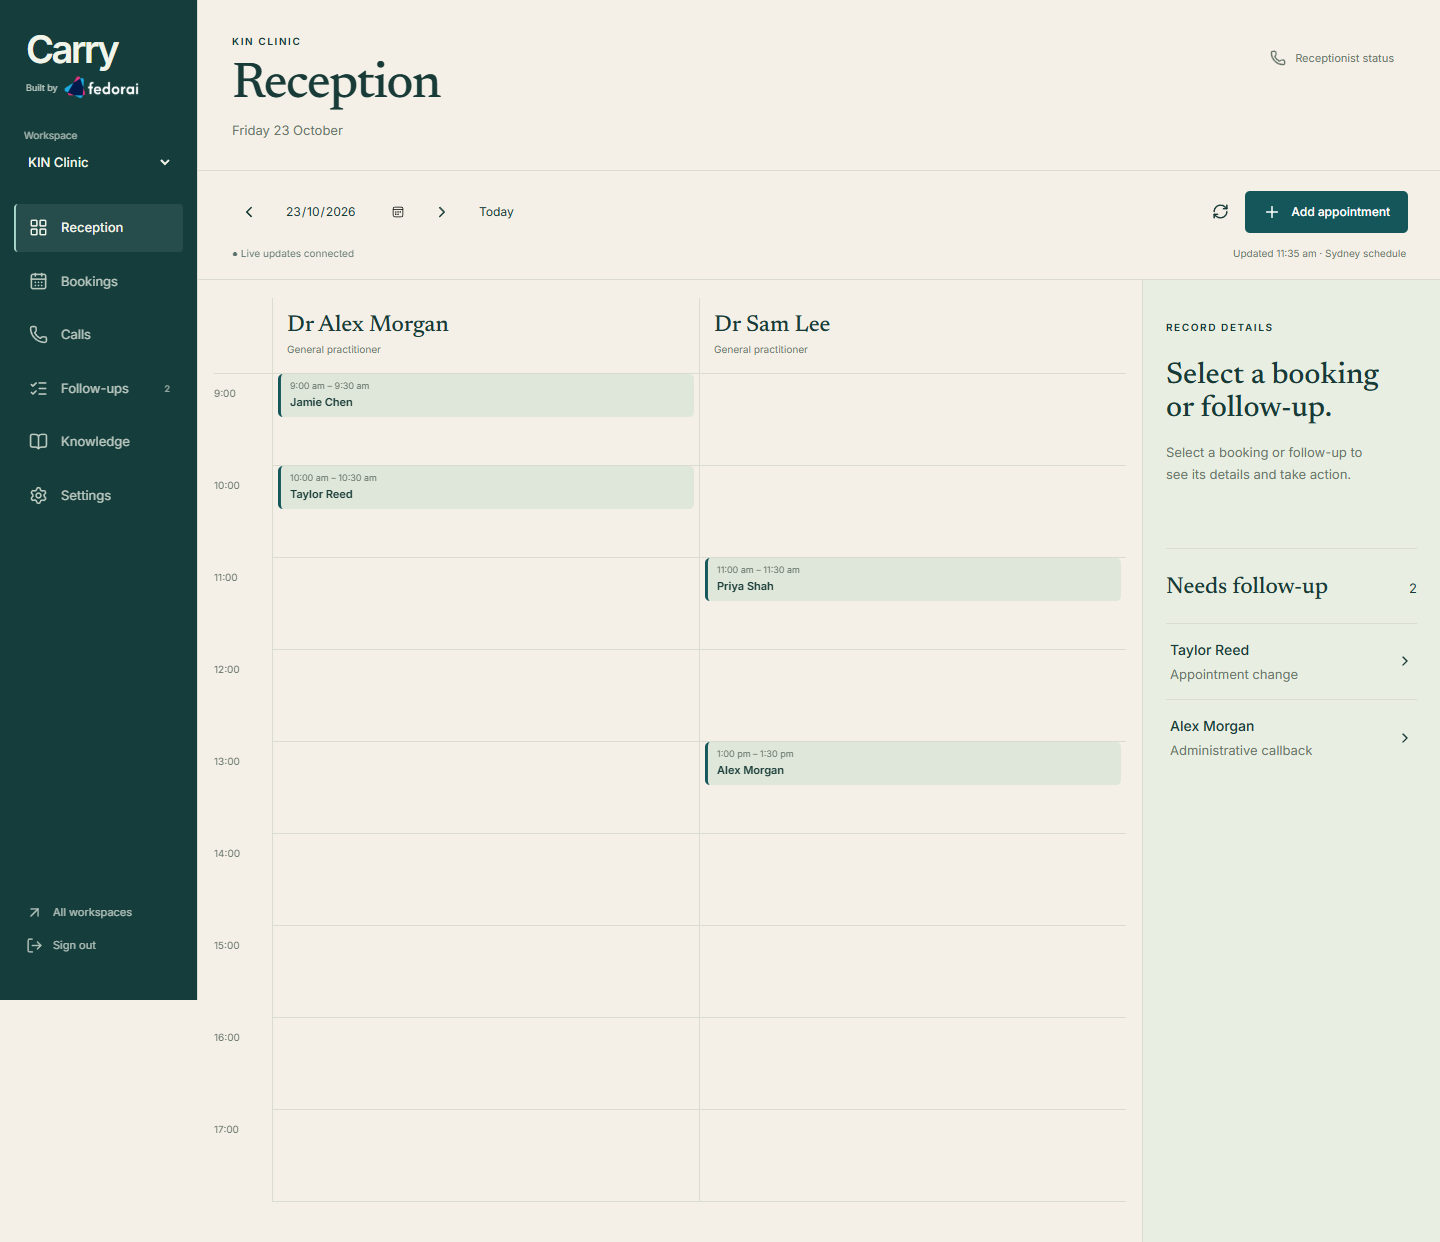
Task: Click the Needs follow-up heading
Action: coord(1247,586)
